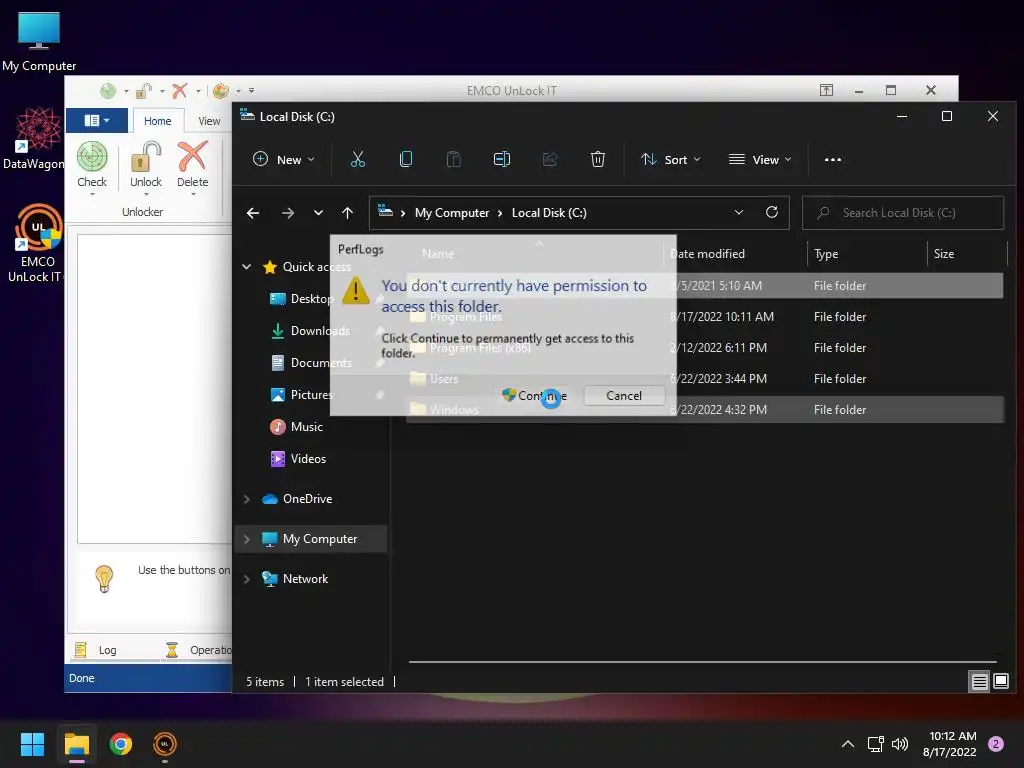Sort by the Size column header

click(967, 253)
